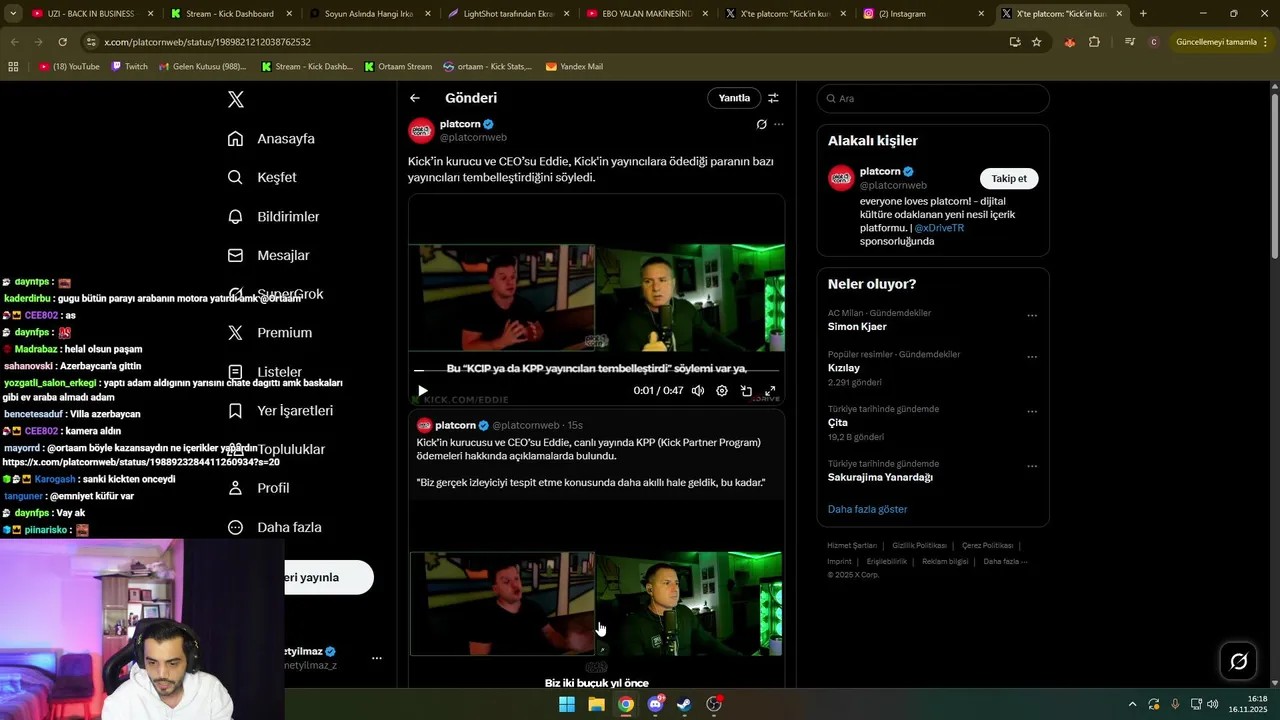Viewport: 1280px width, 720px height.
Task: Reload the page
Action: coord(62,42)
